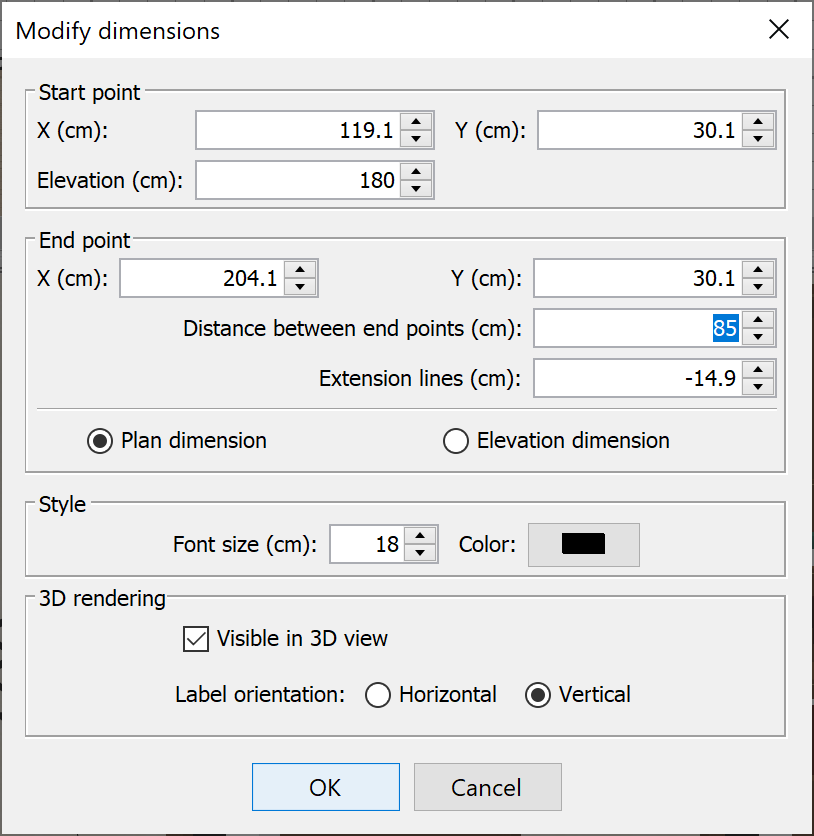The width and height of the screenshot is (814, 836).
Task: Set label orientation to Horizontal
Action: coord(378,695)
